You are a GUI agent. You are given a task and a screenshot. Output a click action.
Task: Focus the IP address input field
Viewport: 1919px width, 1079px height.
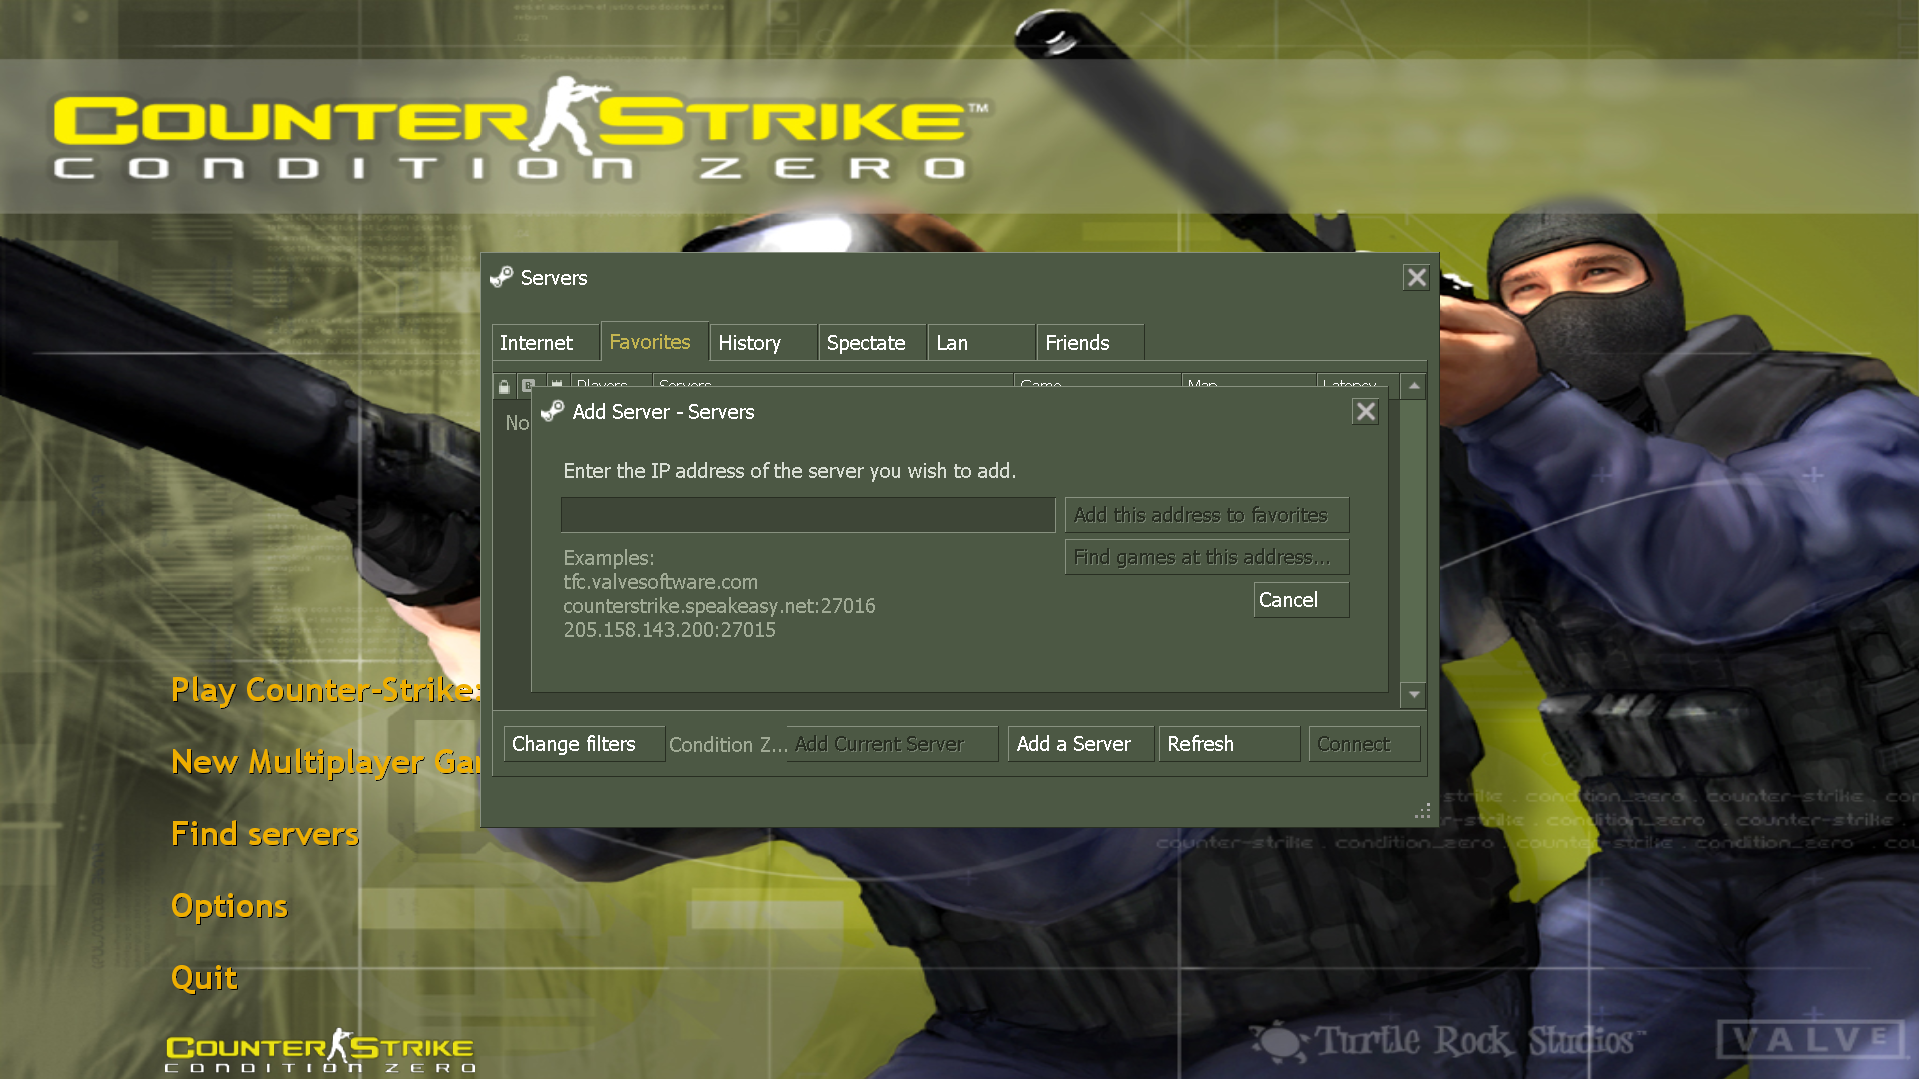tap(807, 515)
